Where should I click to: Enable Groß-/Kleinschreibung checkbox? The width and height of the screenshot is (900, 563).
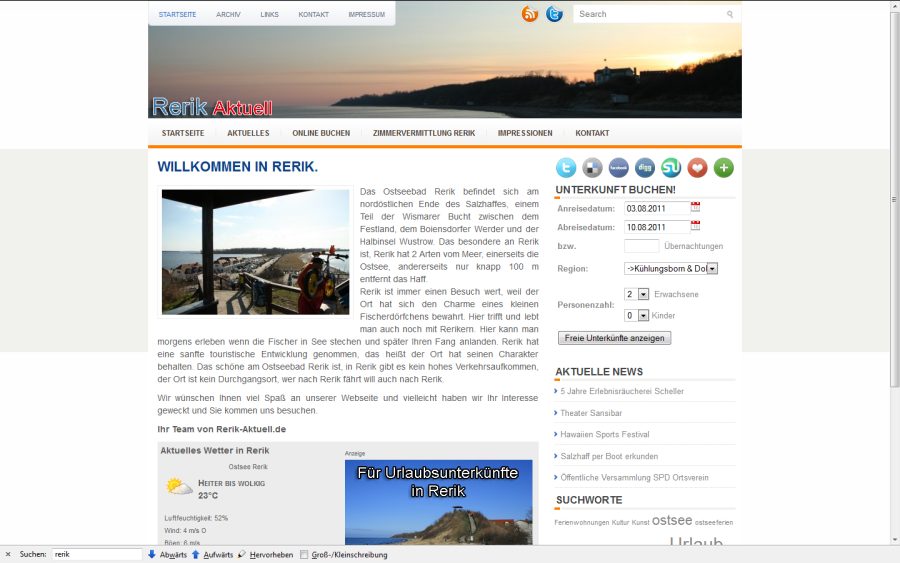click(x=305, y=554)
